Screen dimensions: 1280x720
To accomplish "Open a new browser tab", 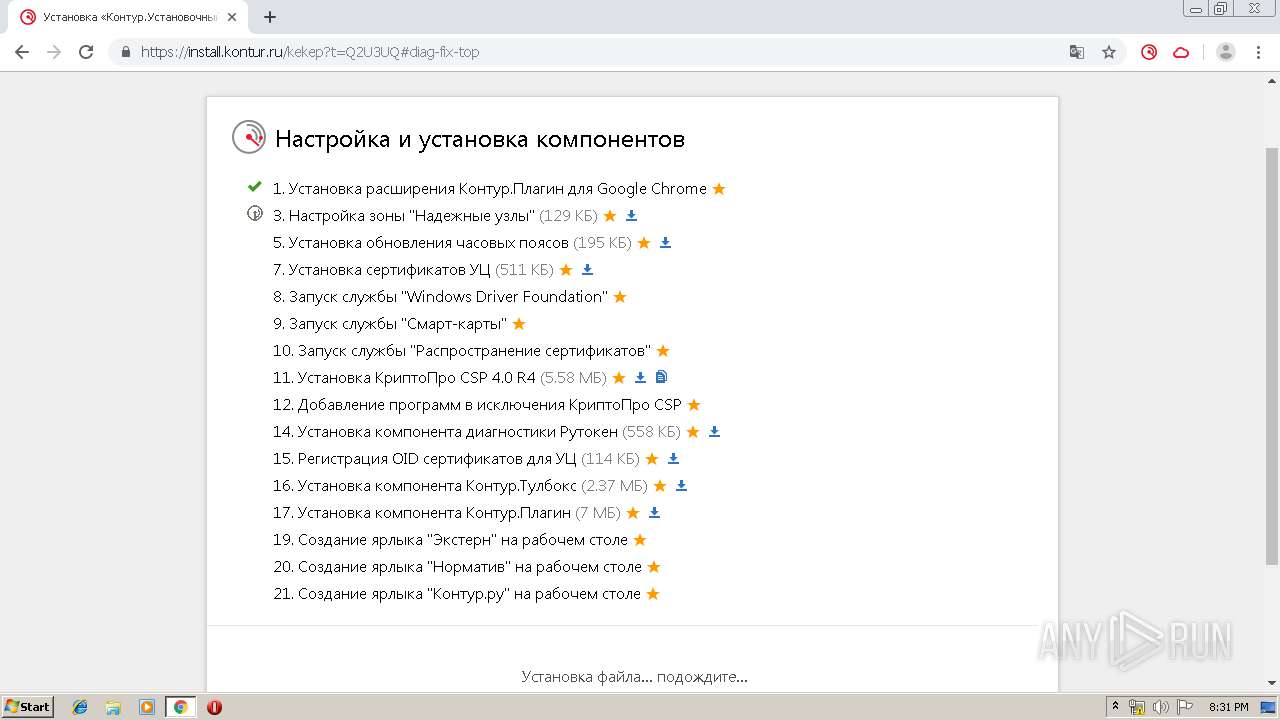I will (x=270, y=17).
